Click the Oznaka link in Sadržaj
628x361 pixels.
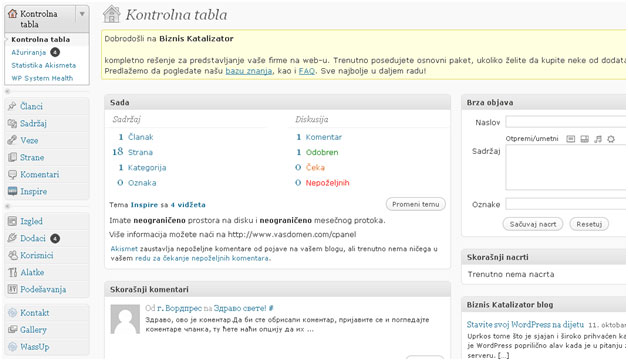click(x=142, y=183)
